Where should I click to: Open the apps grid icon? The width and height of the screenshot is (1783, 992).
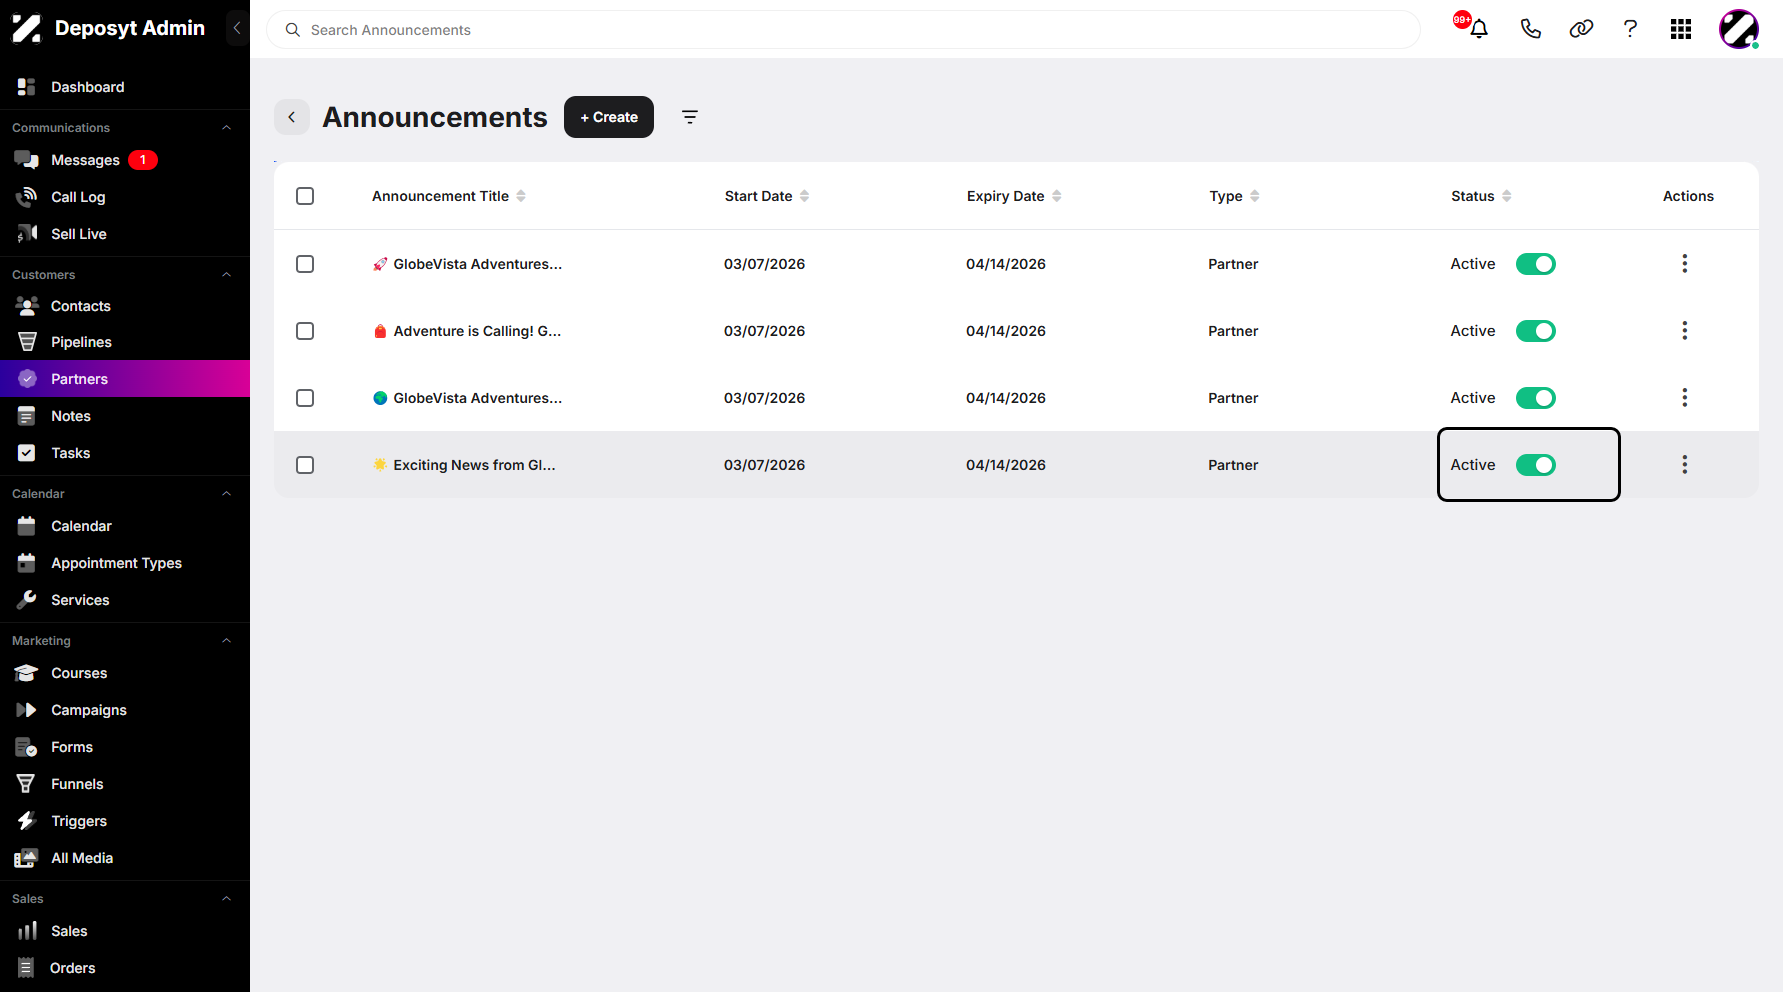tap(1681, 29)
